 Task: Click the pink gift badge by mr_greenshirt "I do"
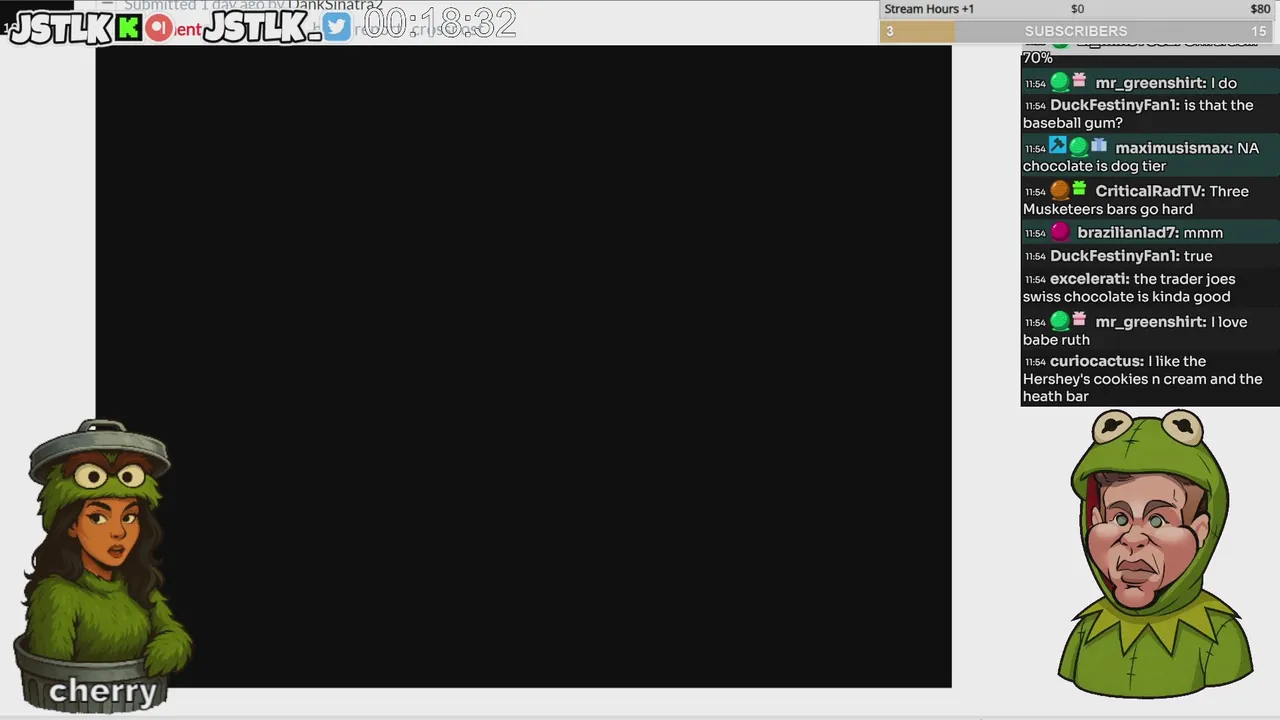pyautogui.click(x=1079, y=82)
